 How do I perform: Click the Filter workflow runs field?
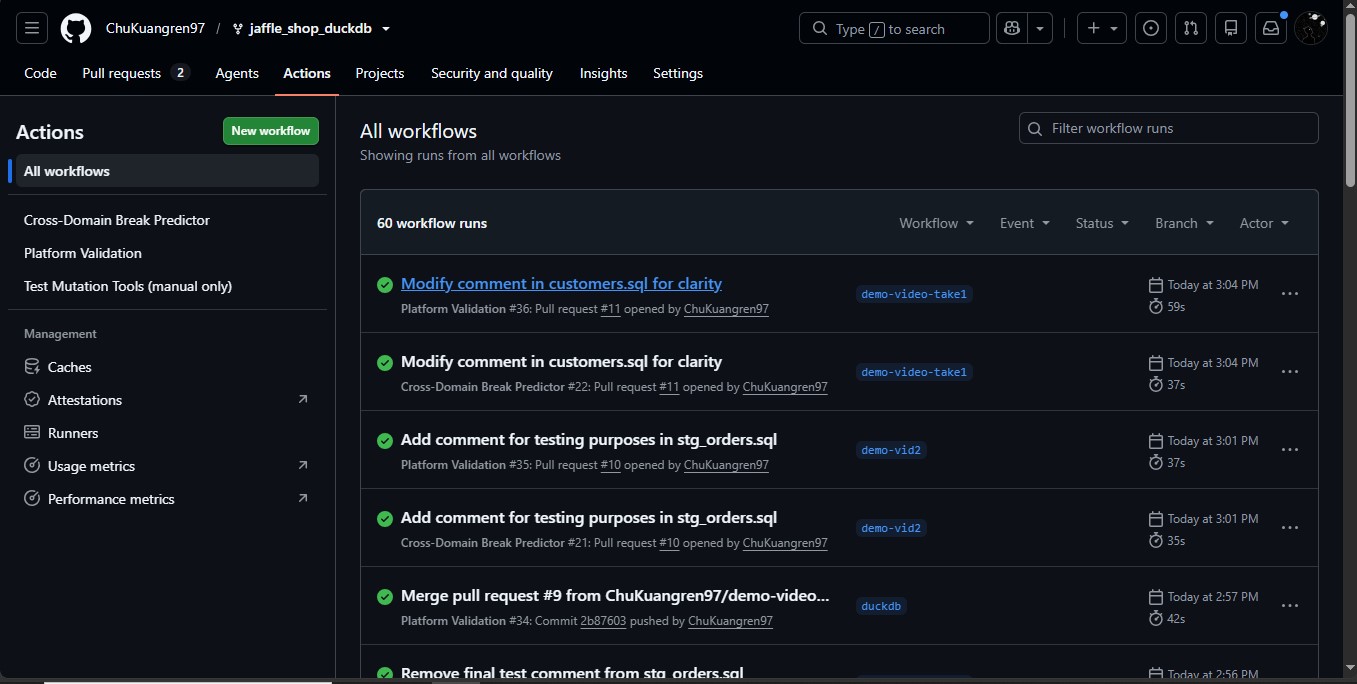tap(1168, 128)
